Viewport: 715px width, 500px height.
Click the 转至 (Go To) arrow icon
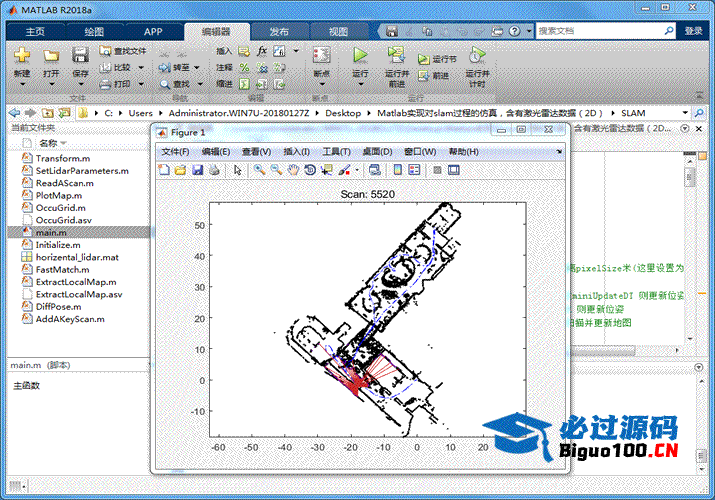tap(164, 67)
